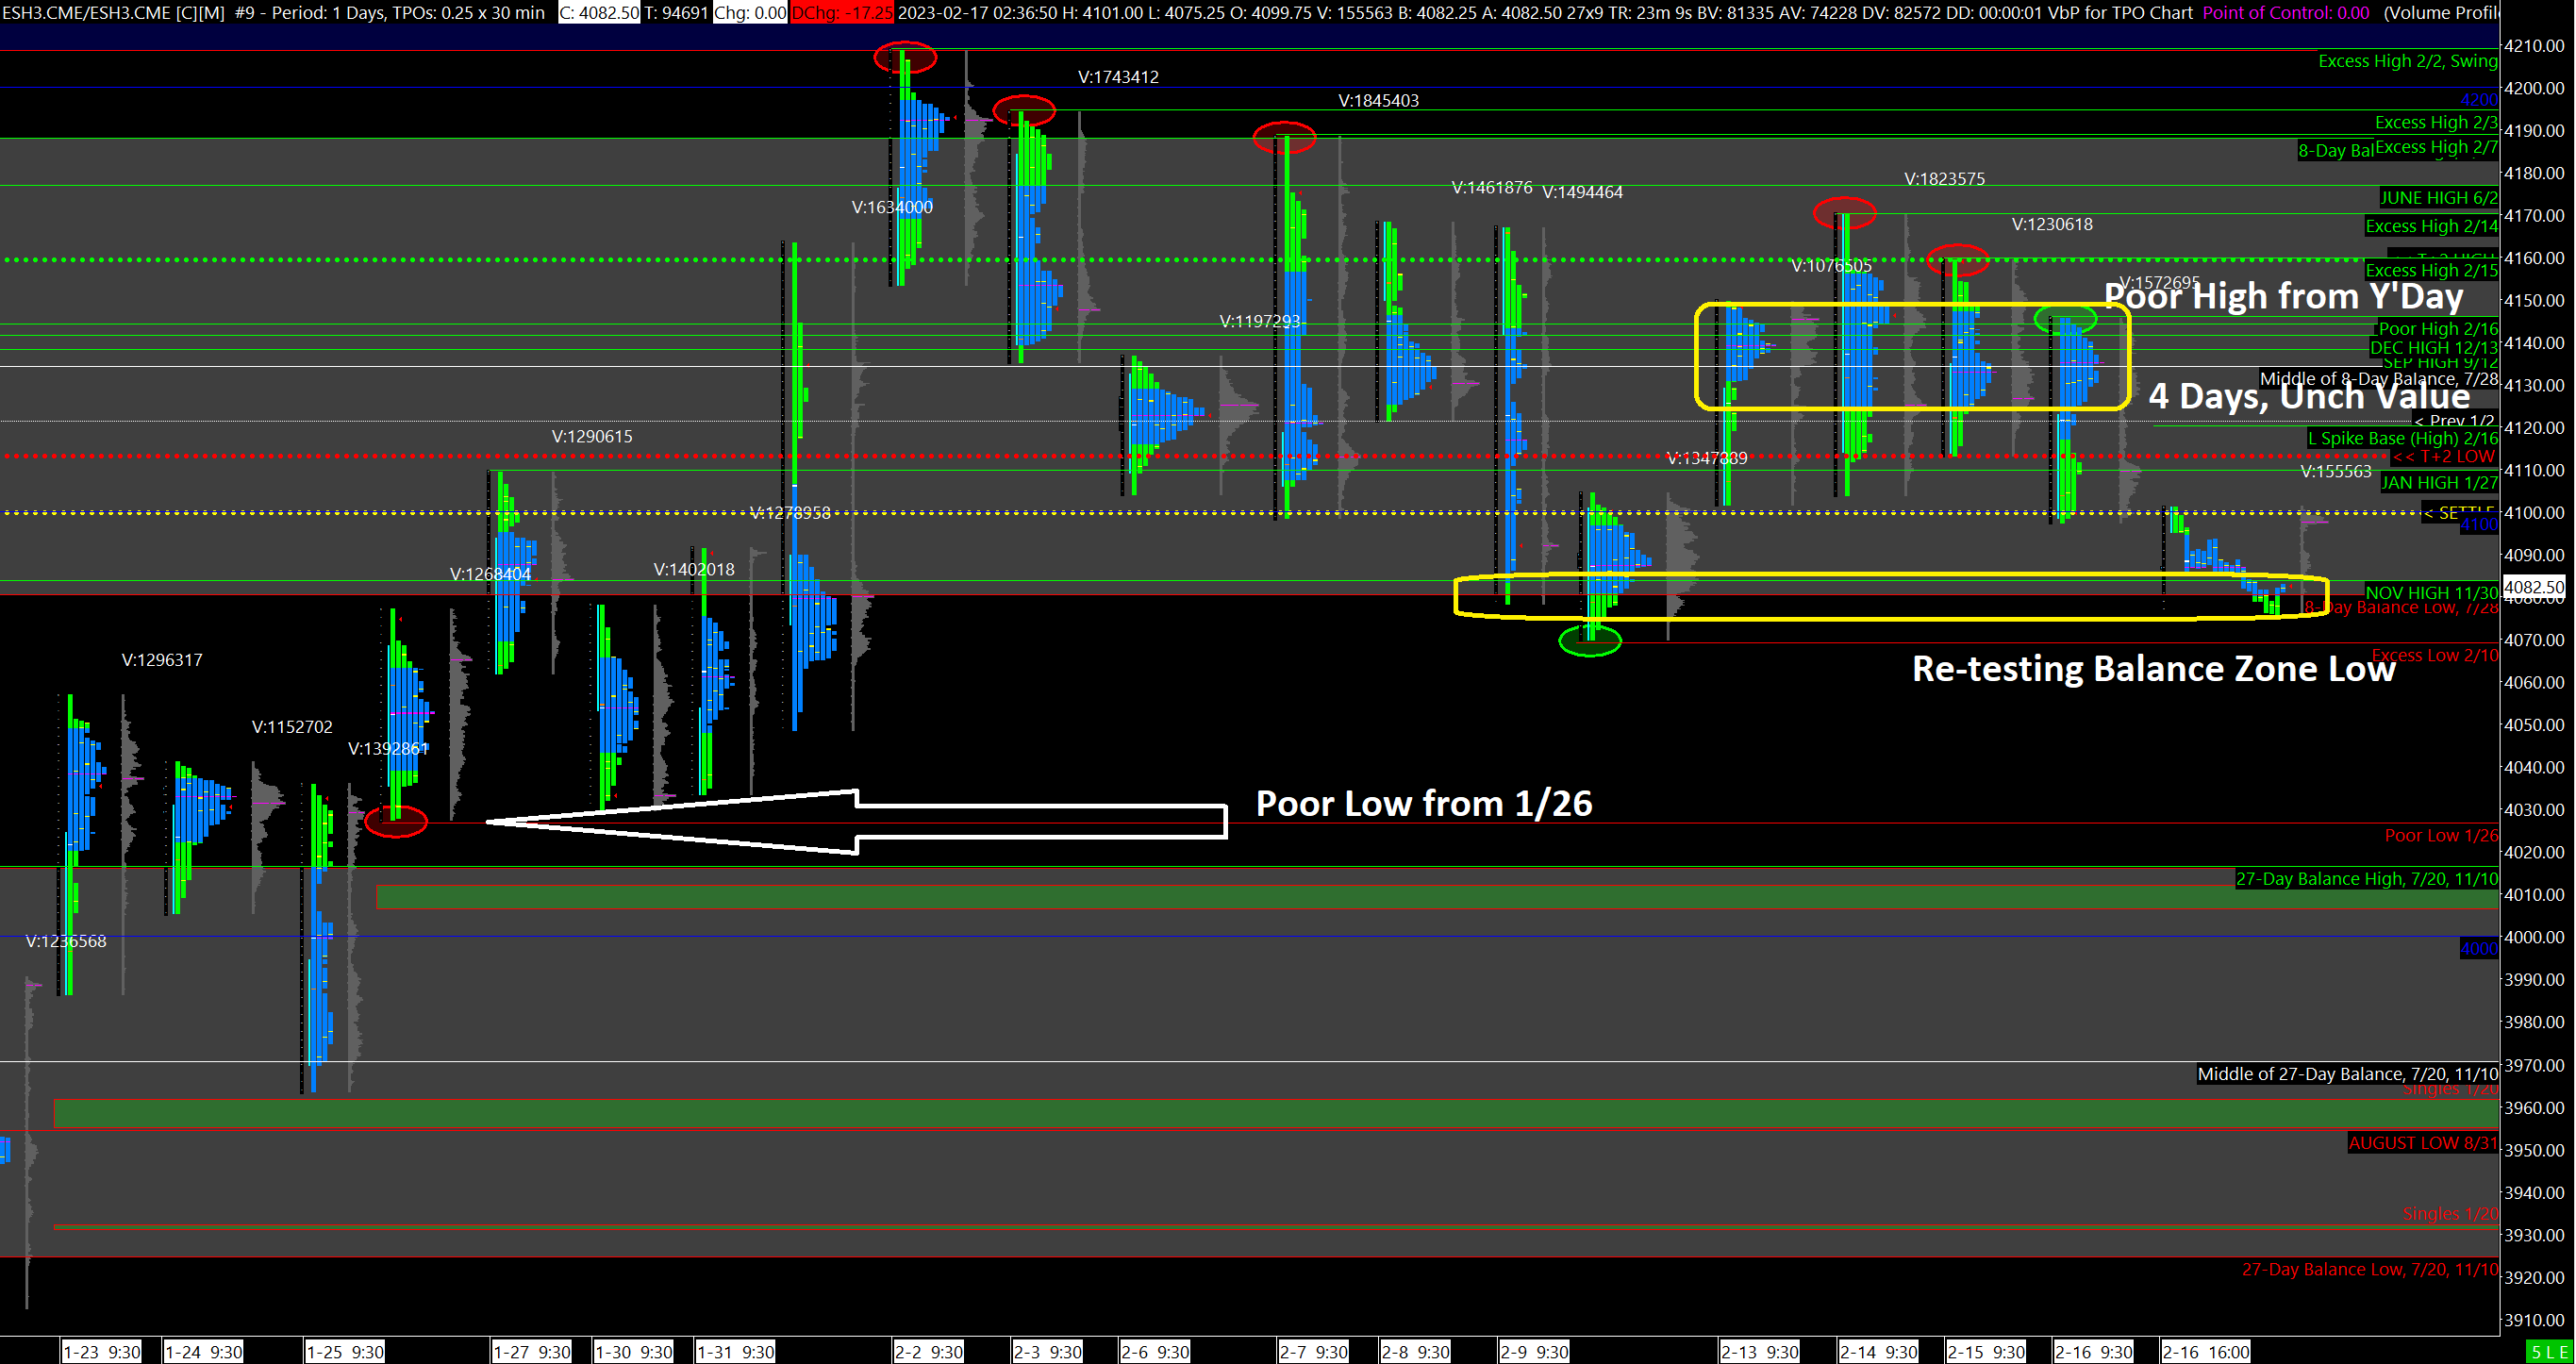Click the red DChg -17.25 header field
This screenshot has height=1364, width=2576.
click(842, 13)
